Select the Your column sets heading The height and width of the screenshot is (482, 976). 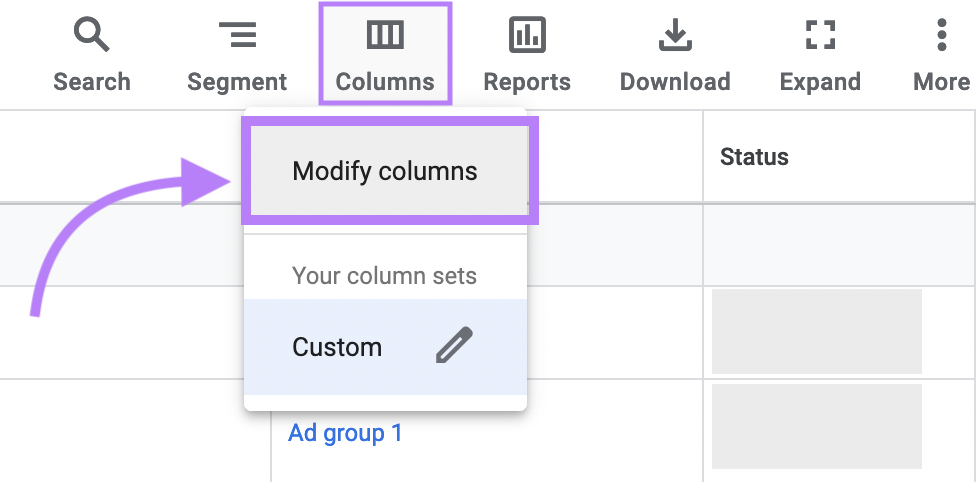(x=384, y=276)
